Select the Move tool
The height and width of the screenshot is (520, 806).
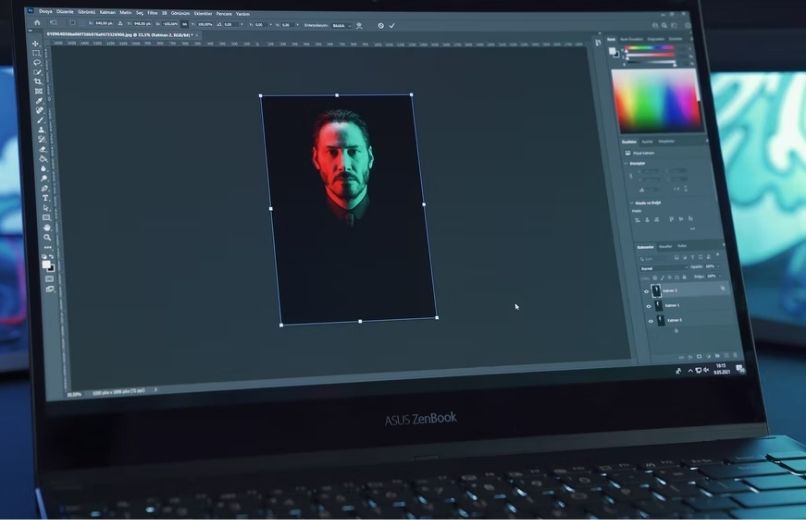[x=36, y=43]
